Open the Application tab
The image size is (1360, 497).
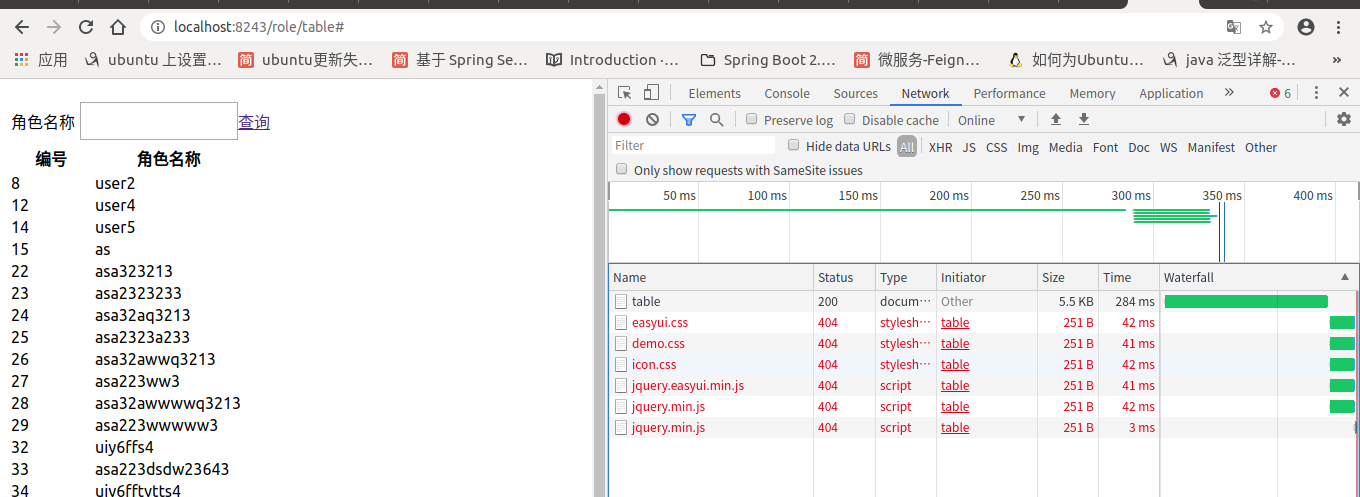coord(1171,93)
